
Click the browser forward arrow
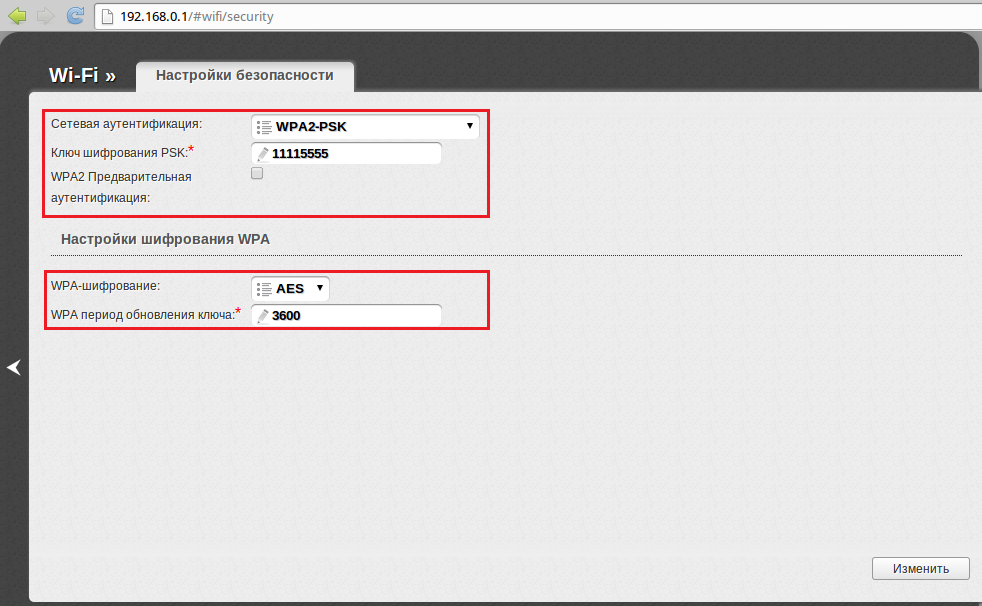coord(45,15)
